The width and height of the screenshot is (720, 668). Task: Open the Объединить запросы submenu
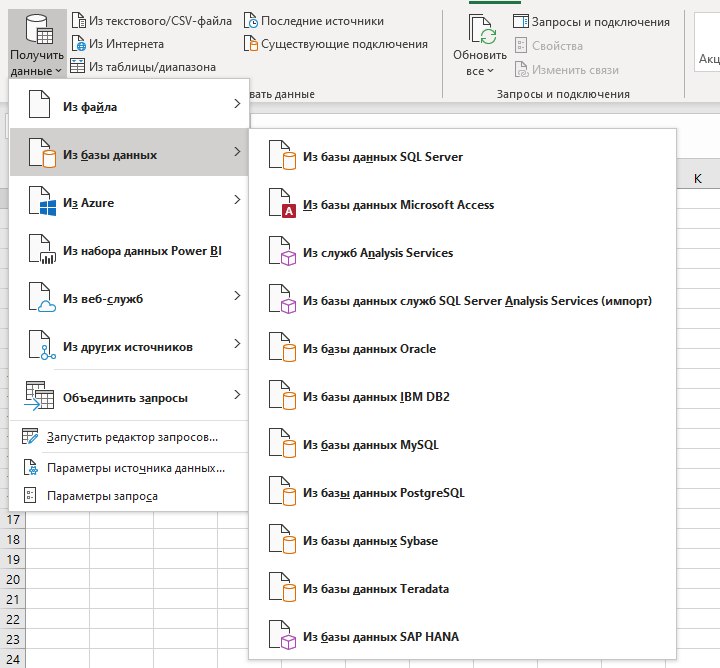(x=129, y=395)
